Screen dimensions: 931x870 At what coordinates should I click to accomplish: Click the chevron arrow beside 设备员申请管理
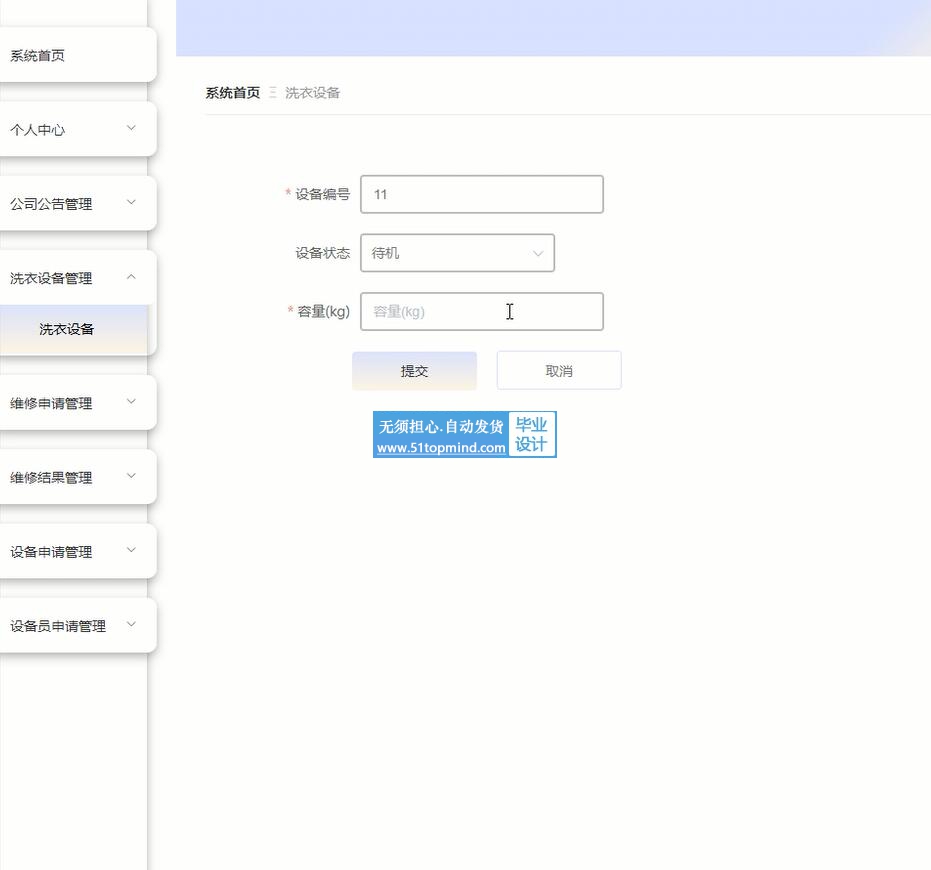click(x=131, y=625)
